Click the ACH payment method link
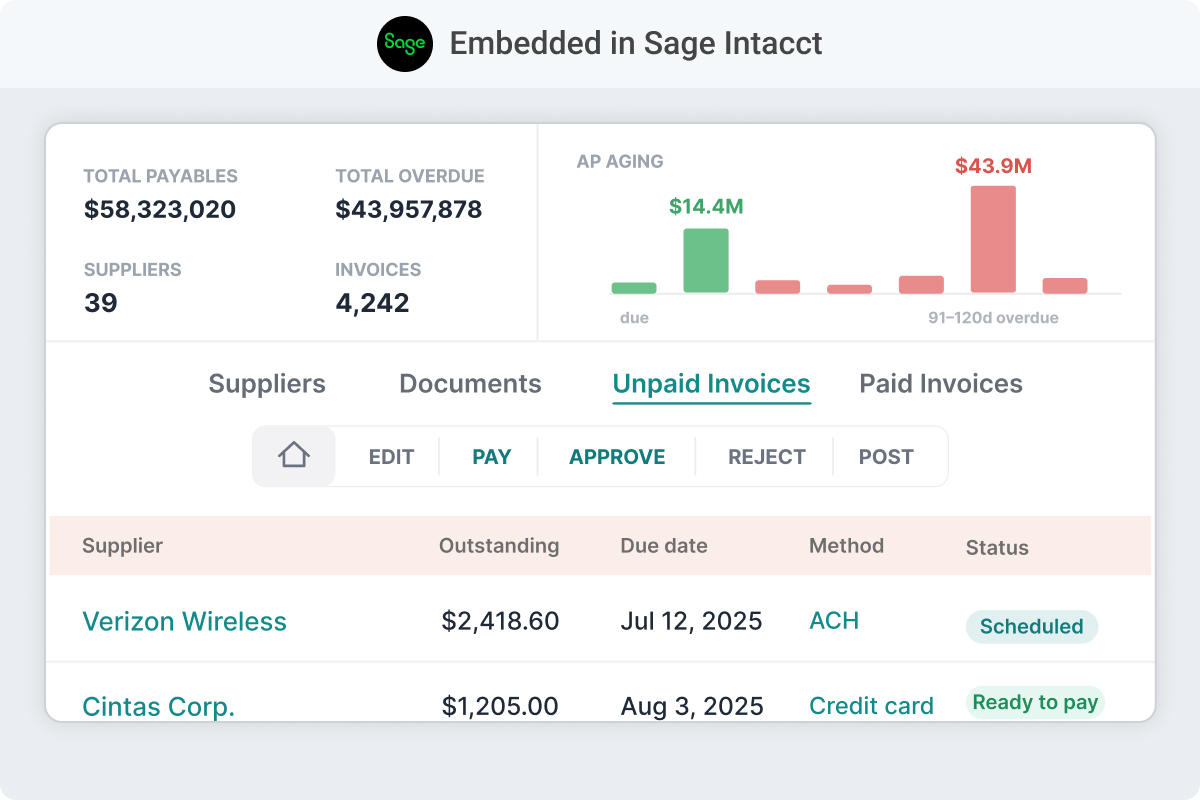 click(834, 621)
